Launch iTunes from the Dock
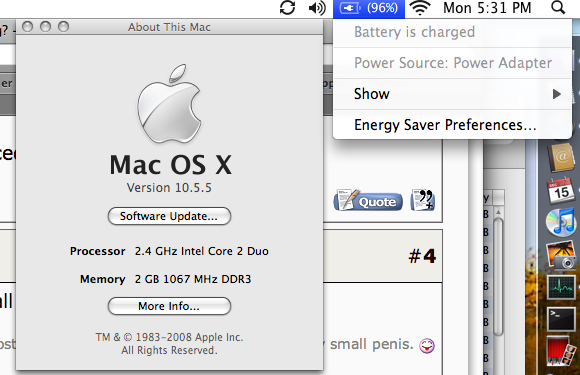The image size is (580, 375). coord(561,222)
